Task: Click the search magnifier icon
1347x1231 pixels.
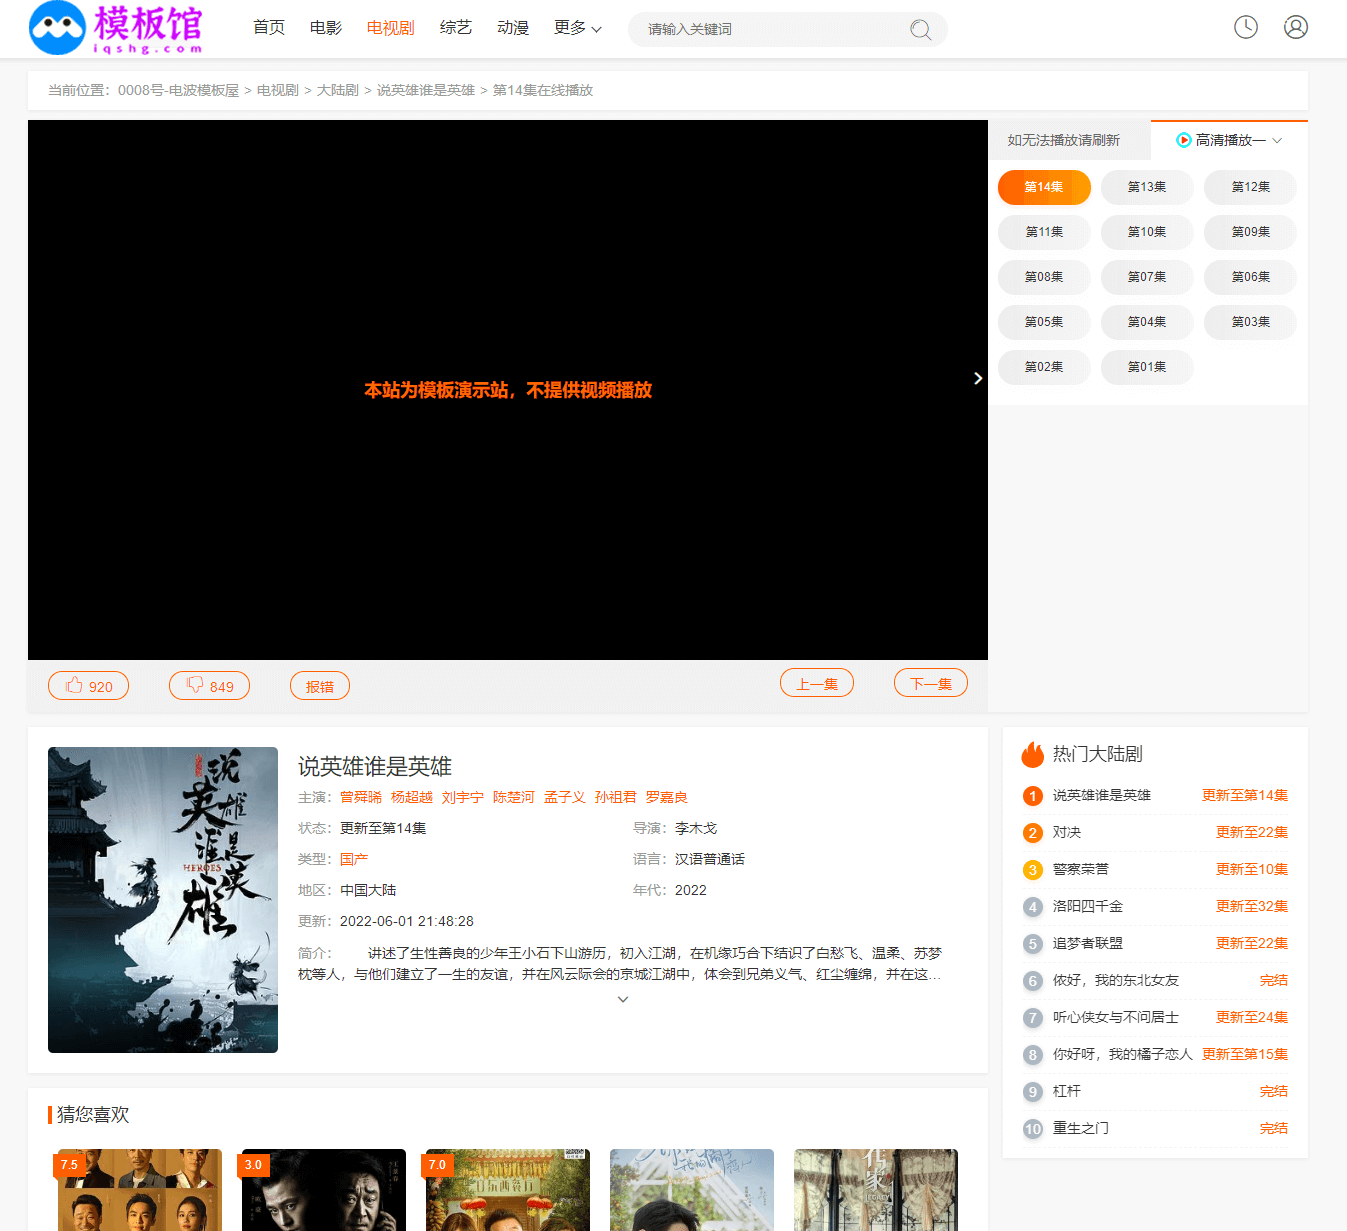Action: 920,30
